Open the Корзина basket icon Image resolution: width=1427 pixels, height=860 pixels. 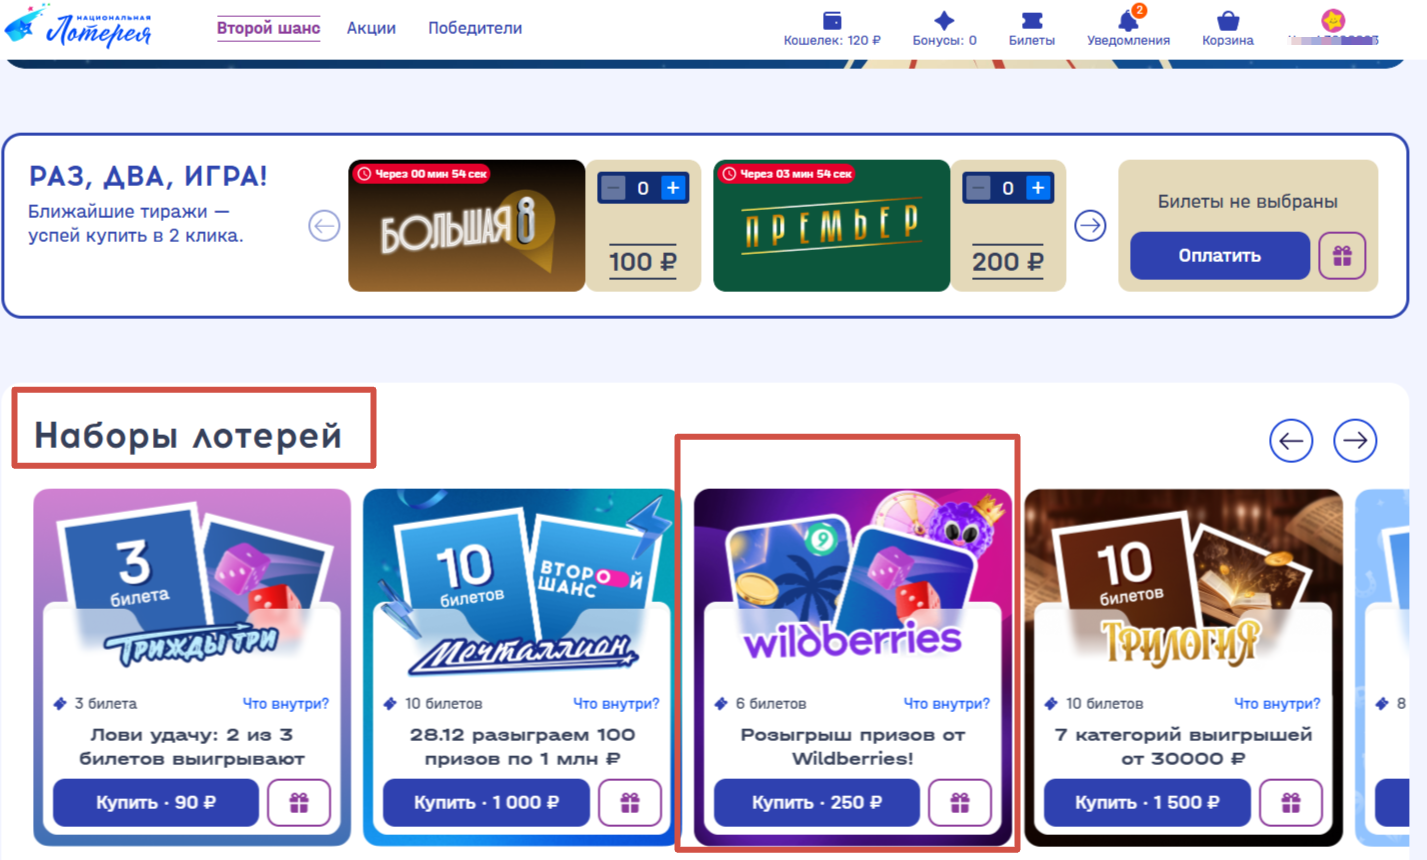[x=1228, y=20]
